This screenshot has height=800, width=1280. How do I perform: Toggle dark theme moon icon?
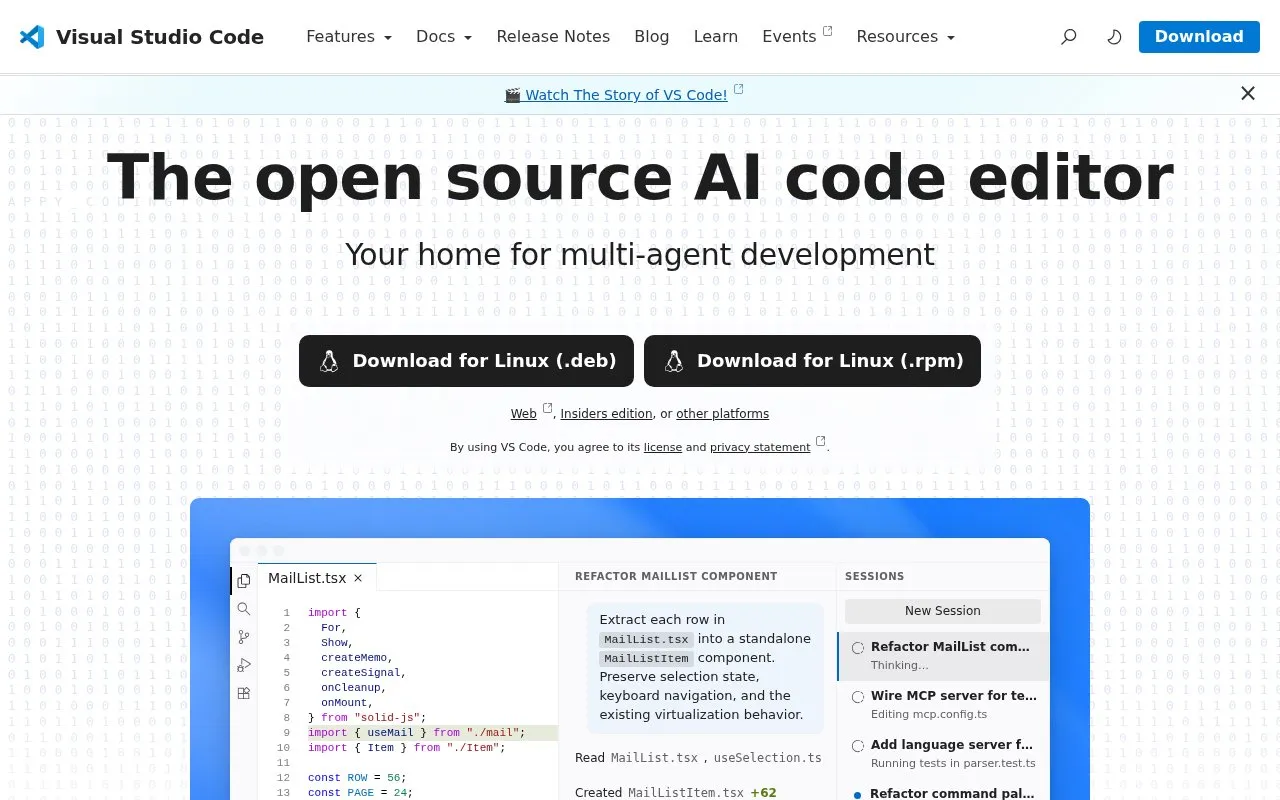1114,37
